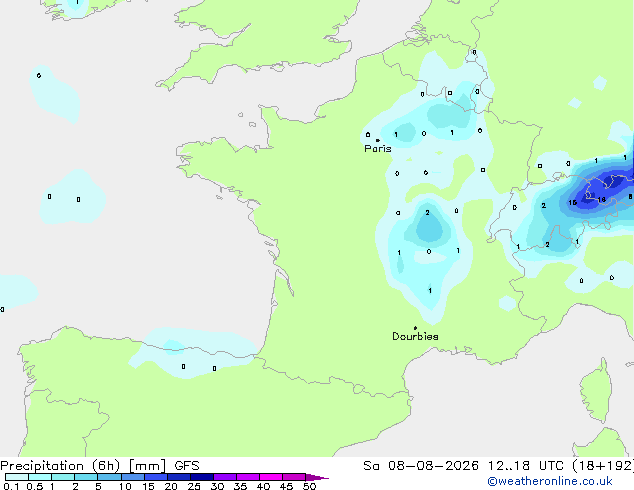Select the 5–10 mm legend color
Viewport: 634px width, 490px height.
109,477
